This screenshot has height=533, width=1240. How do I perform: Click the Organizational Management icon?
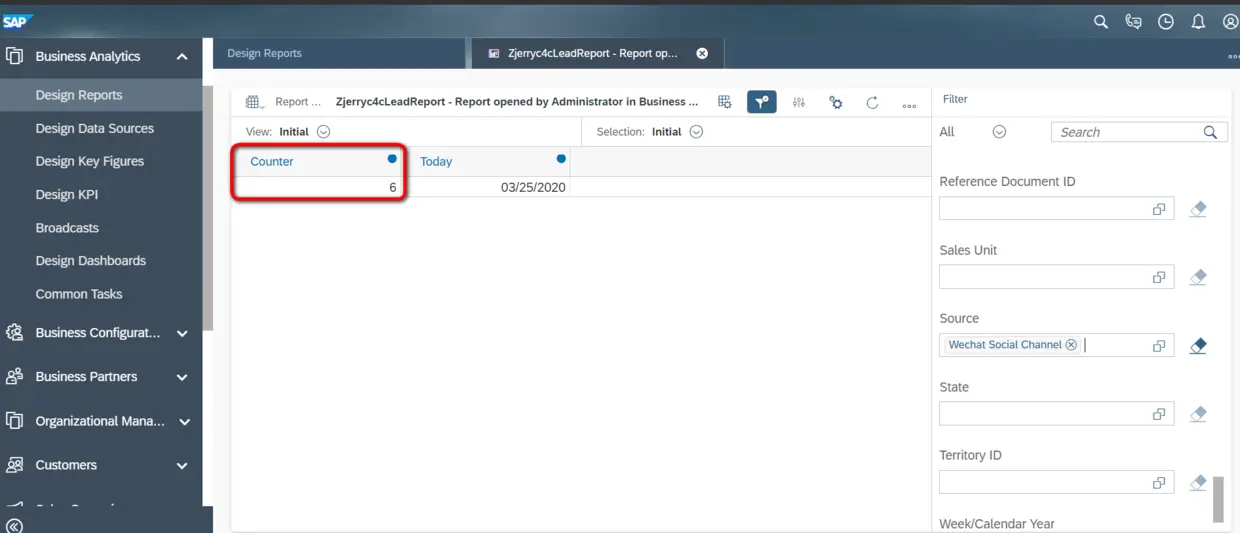(14, 421)
